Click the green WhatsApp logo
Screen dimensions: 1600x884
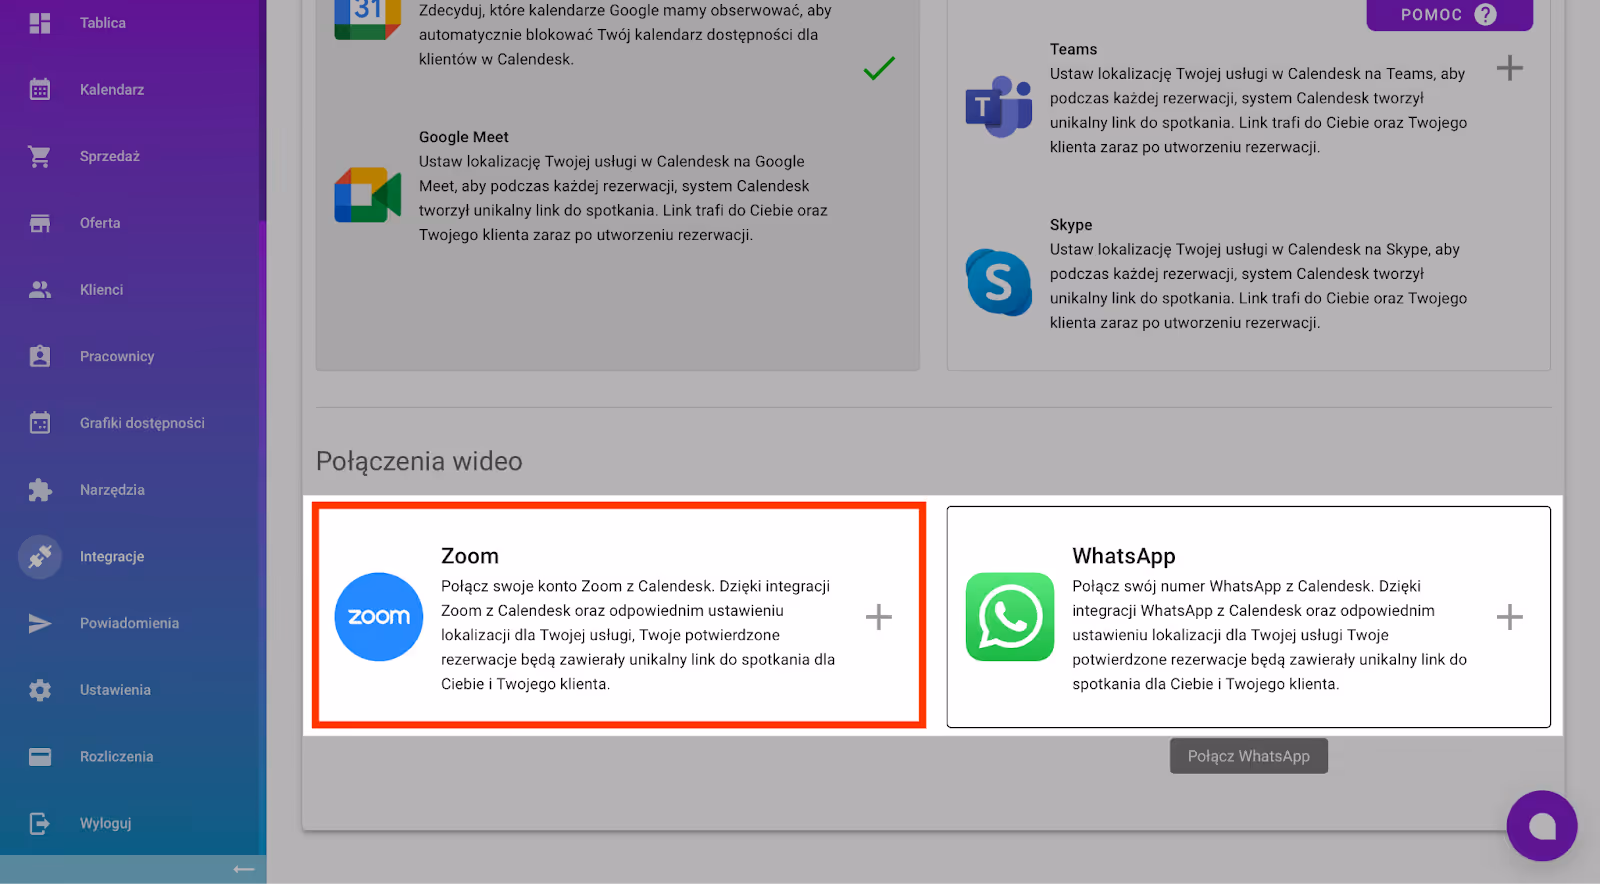(x=1010, y=617)
